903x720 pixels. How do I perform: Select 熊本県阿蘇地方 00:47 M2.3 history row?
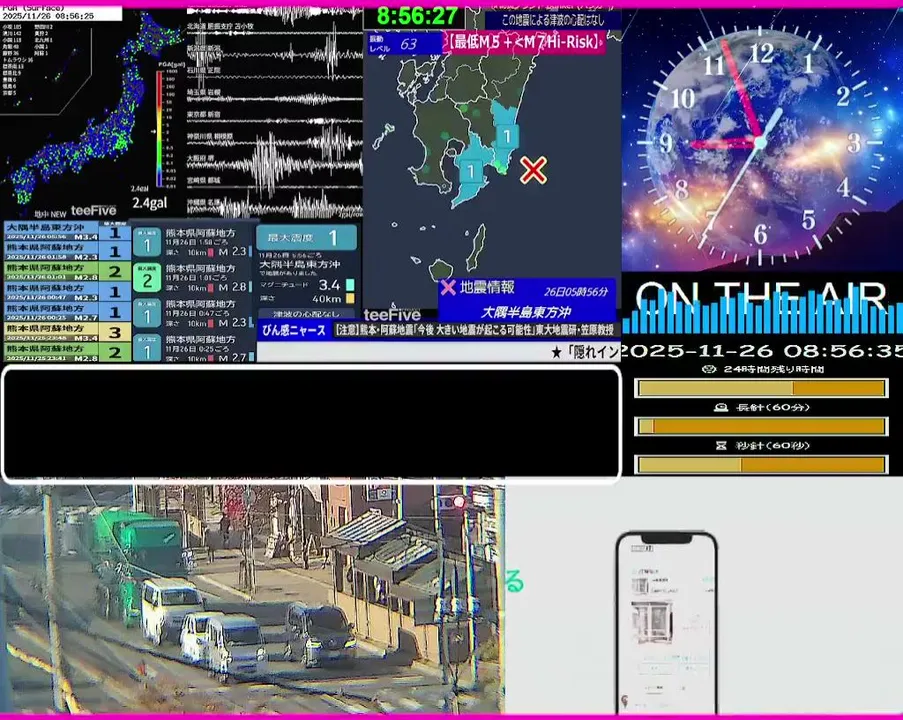tap(67, 291)
